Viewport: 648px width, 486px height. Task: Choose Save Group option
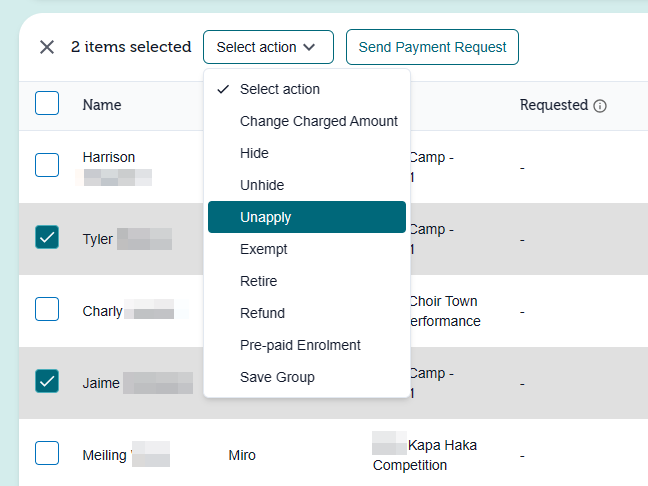coord(307,377)
